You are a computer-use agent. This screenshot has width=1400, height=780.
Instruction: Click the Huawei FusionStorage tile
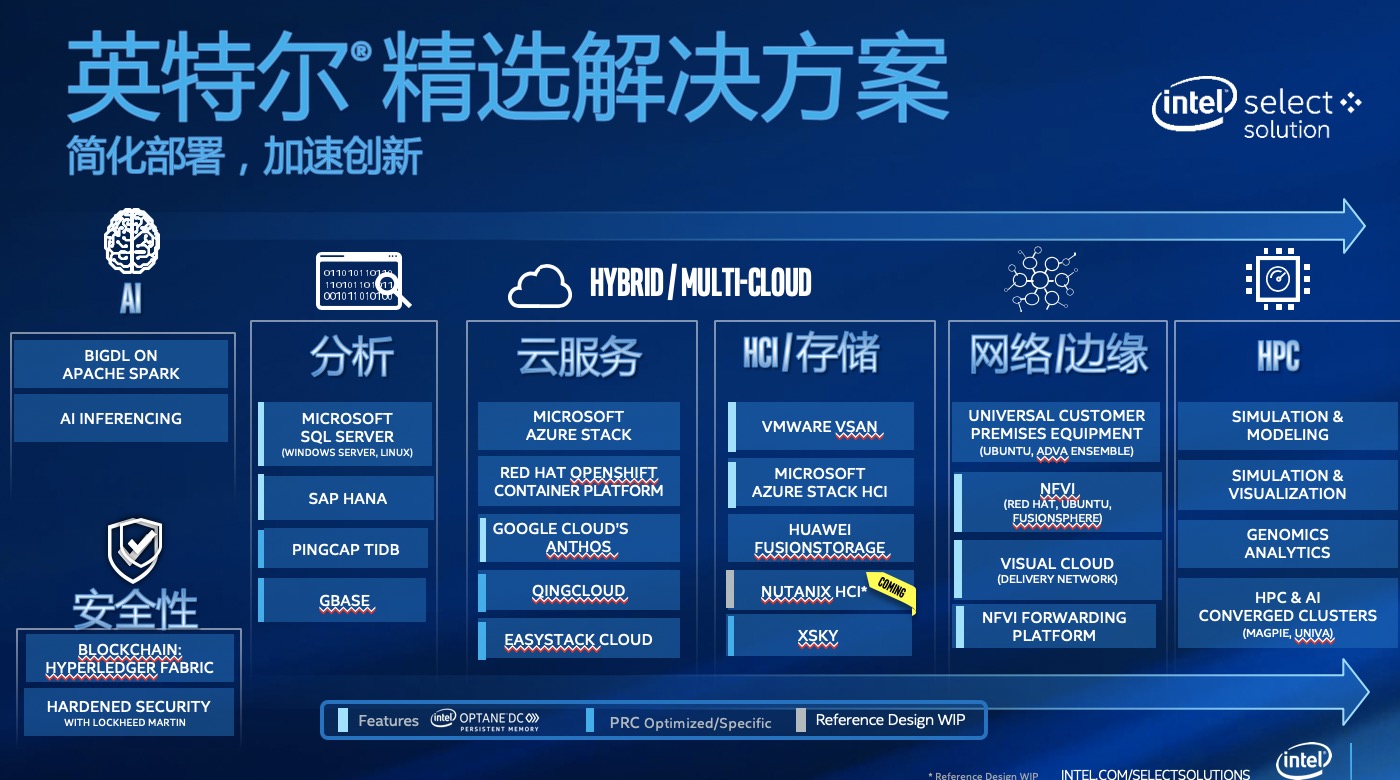pyautogui.click(x=820, y=538)
